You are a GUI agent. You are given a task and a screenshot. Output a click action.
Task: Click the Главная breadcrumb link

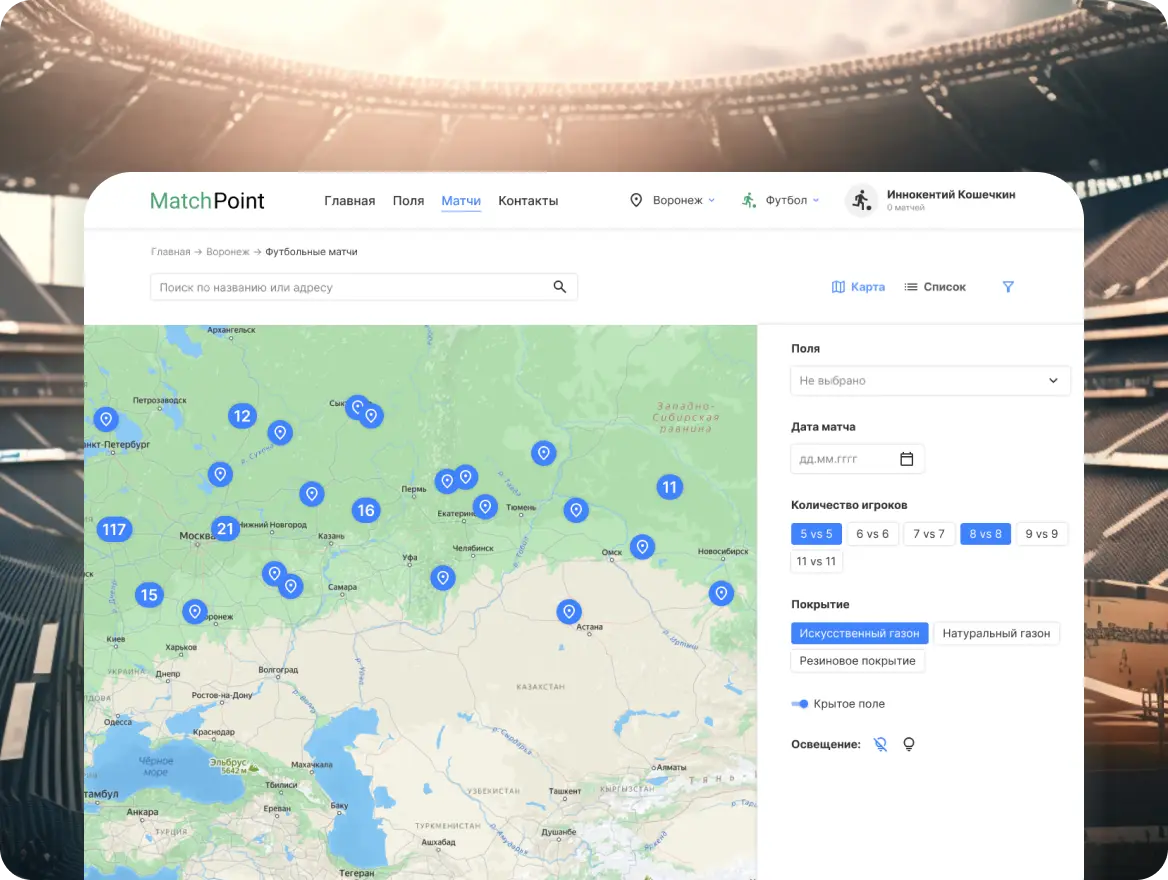click(170, 252)
